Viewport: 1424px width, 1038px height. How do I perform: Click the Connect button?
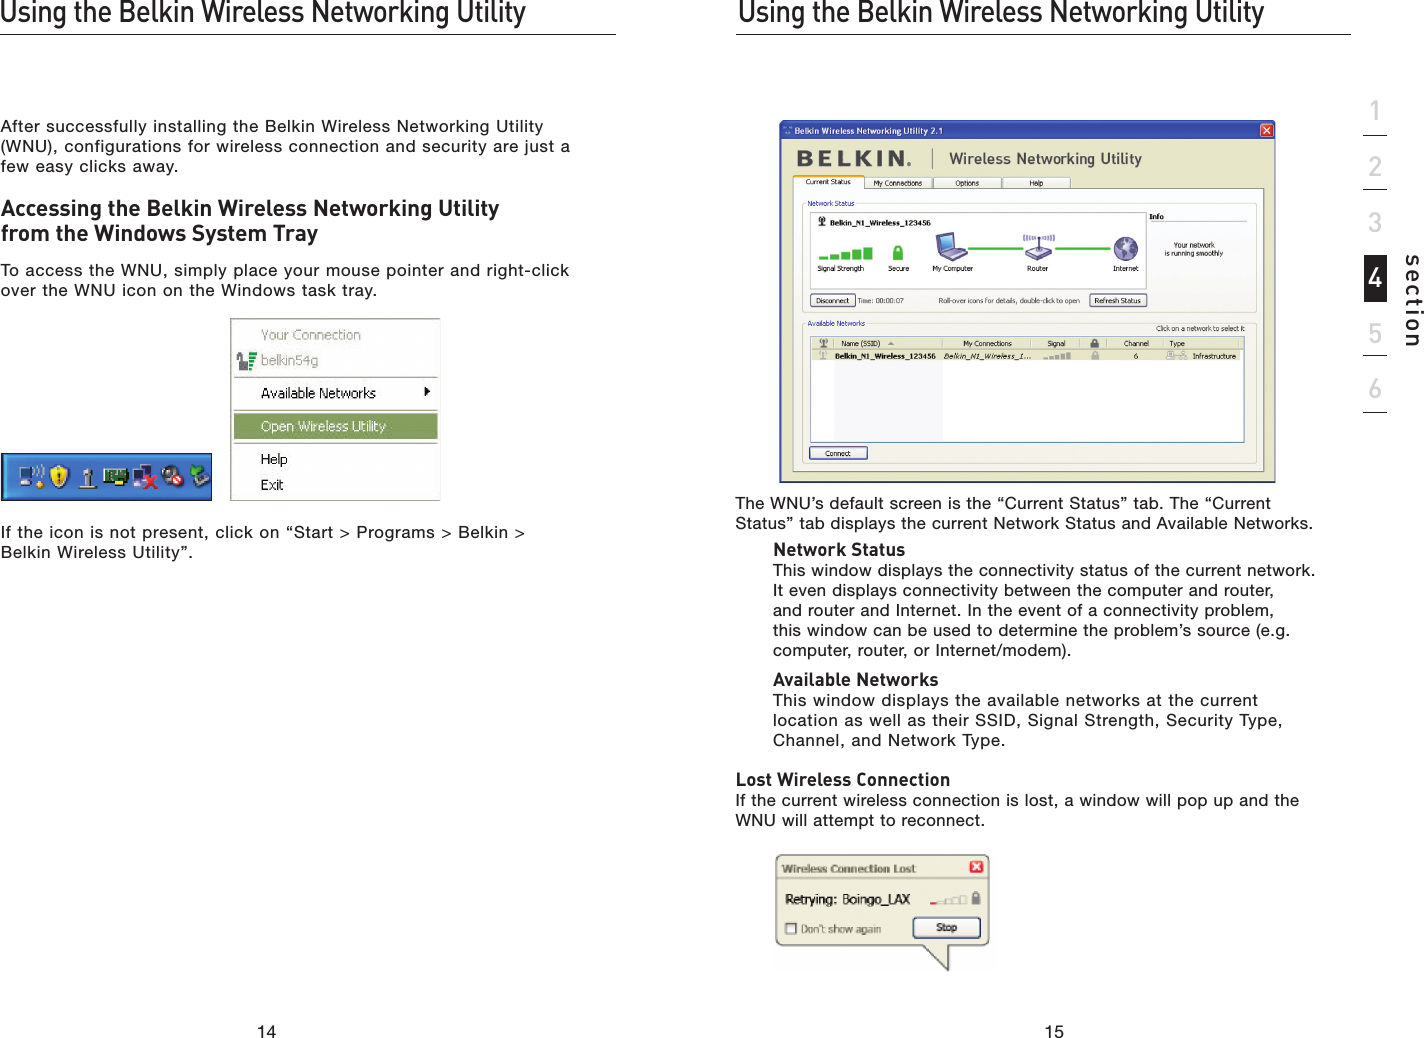pos(838,453)
